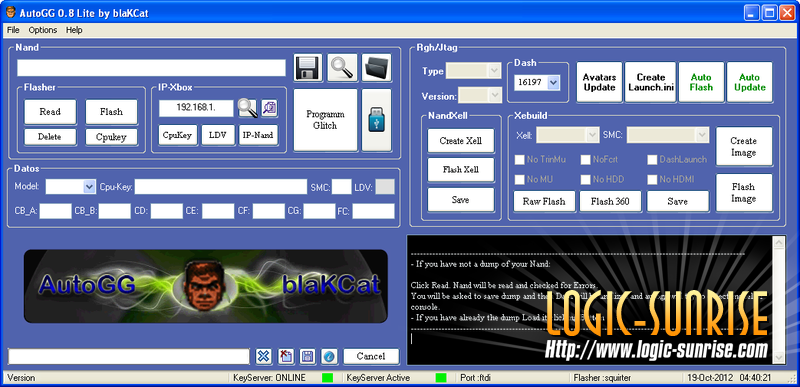Image resolution: width=800 pixels, height=387 pixels.
Task: Open the Rgh/Jtag Type dropdown
Action: pos(473,71)
